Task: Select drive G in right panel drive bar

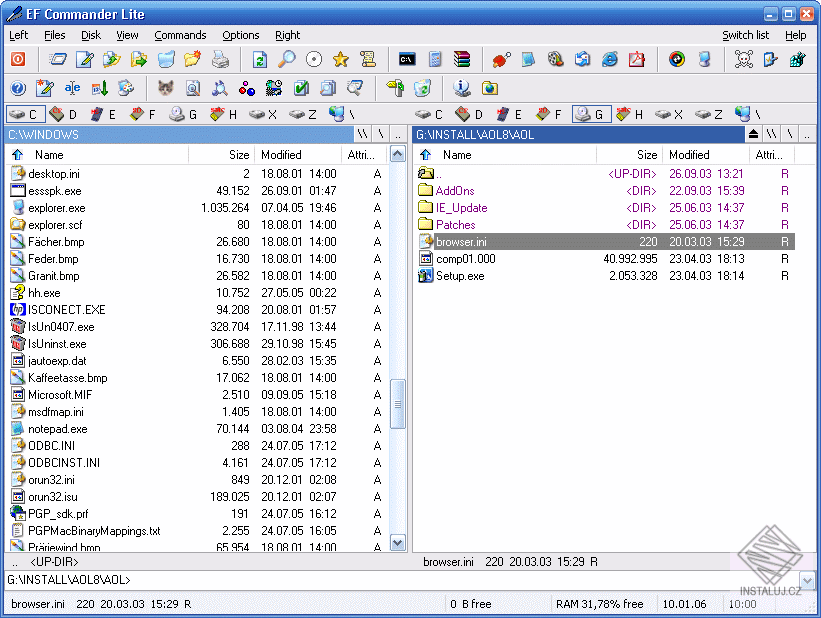Action: 590,114
